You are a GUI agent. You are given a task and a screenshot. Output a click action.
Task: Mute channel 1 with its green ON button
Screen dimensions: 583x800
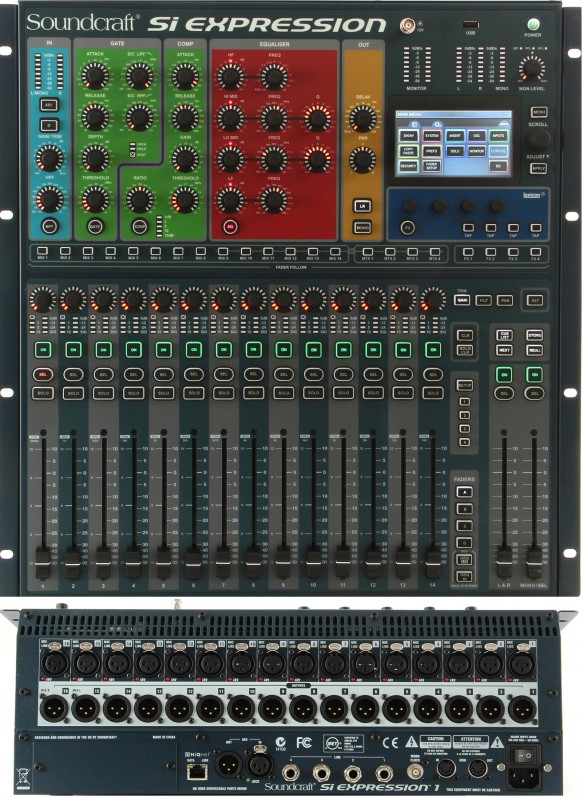[43, 350]
